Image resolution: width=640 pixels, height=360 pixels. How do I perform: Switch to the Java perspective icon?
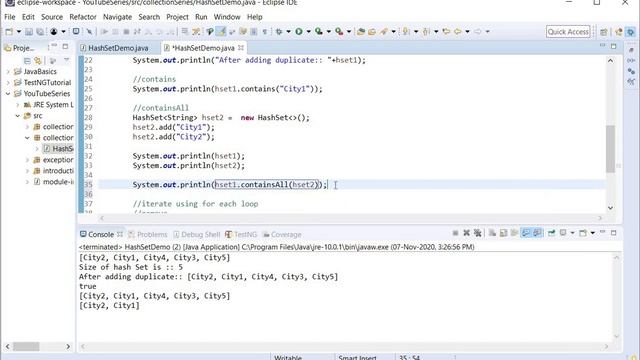tap(619, 32)
